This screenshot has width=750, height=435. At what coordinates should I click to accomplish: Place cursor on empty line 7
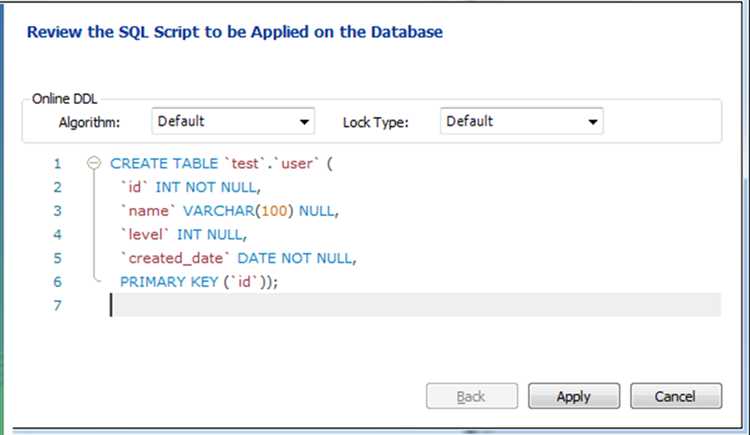tap(400, 306)
